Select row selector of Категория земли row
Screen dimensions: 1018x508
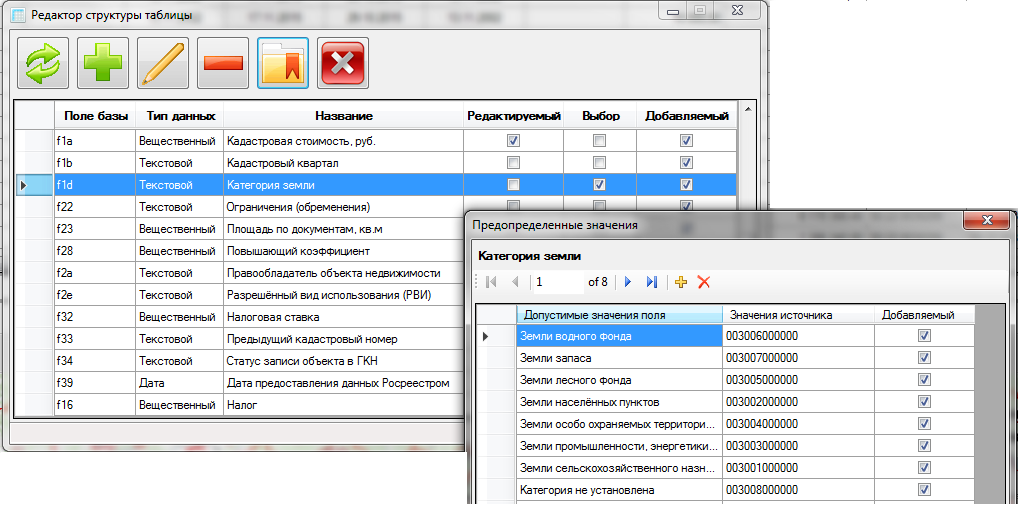coord(34,185)
